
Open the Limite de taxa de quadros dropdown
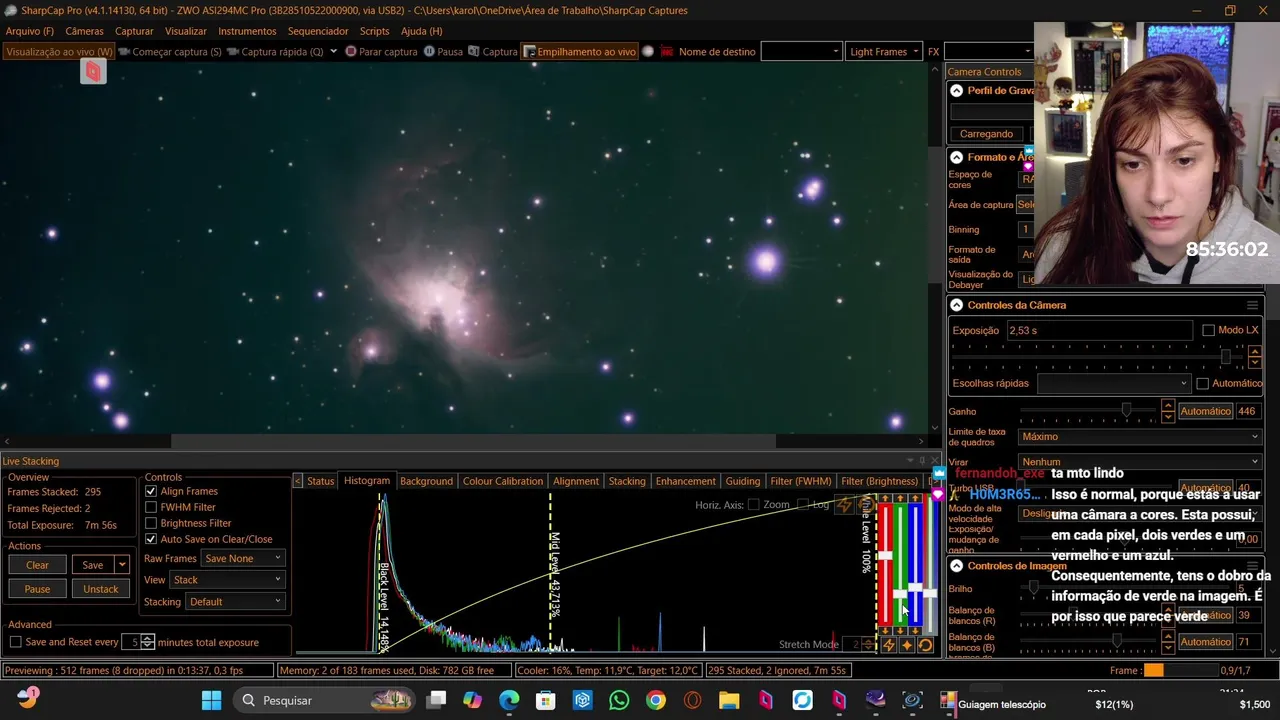[1140, 436]
